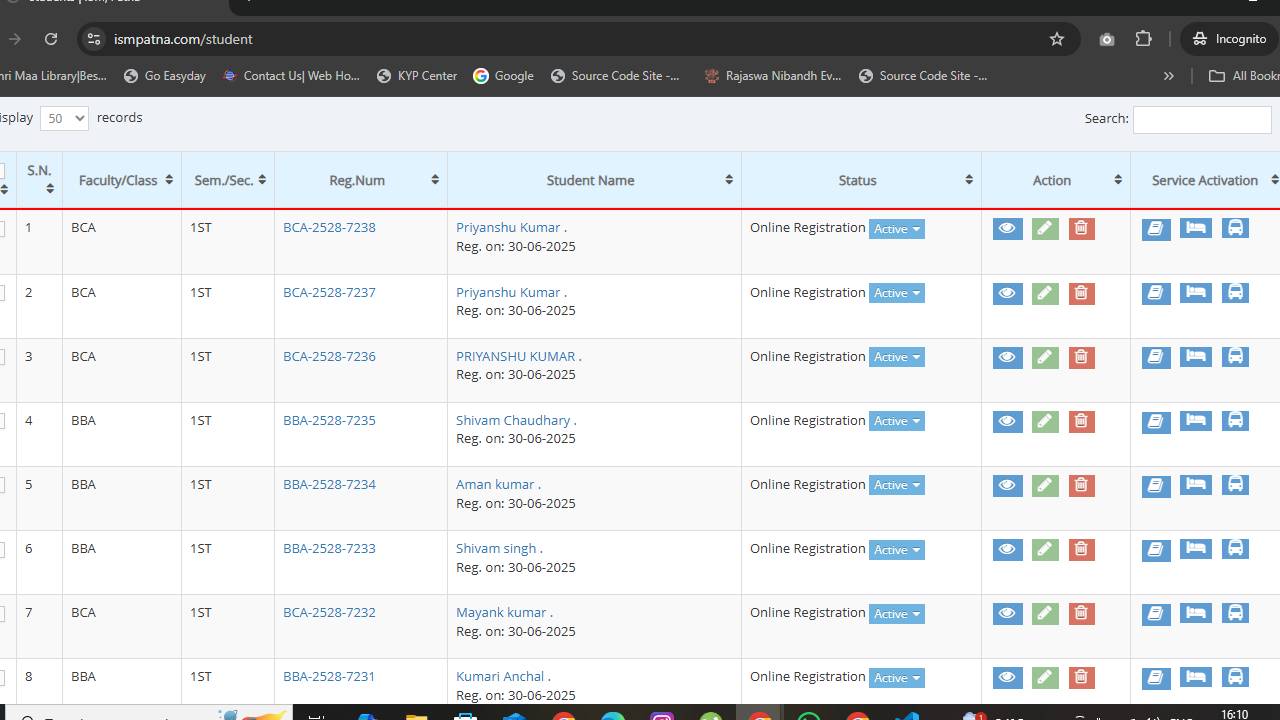Bookmark this page with the star icon
The image size is (1280, 720).
1057,39
